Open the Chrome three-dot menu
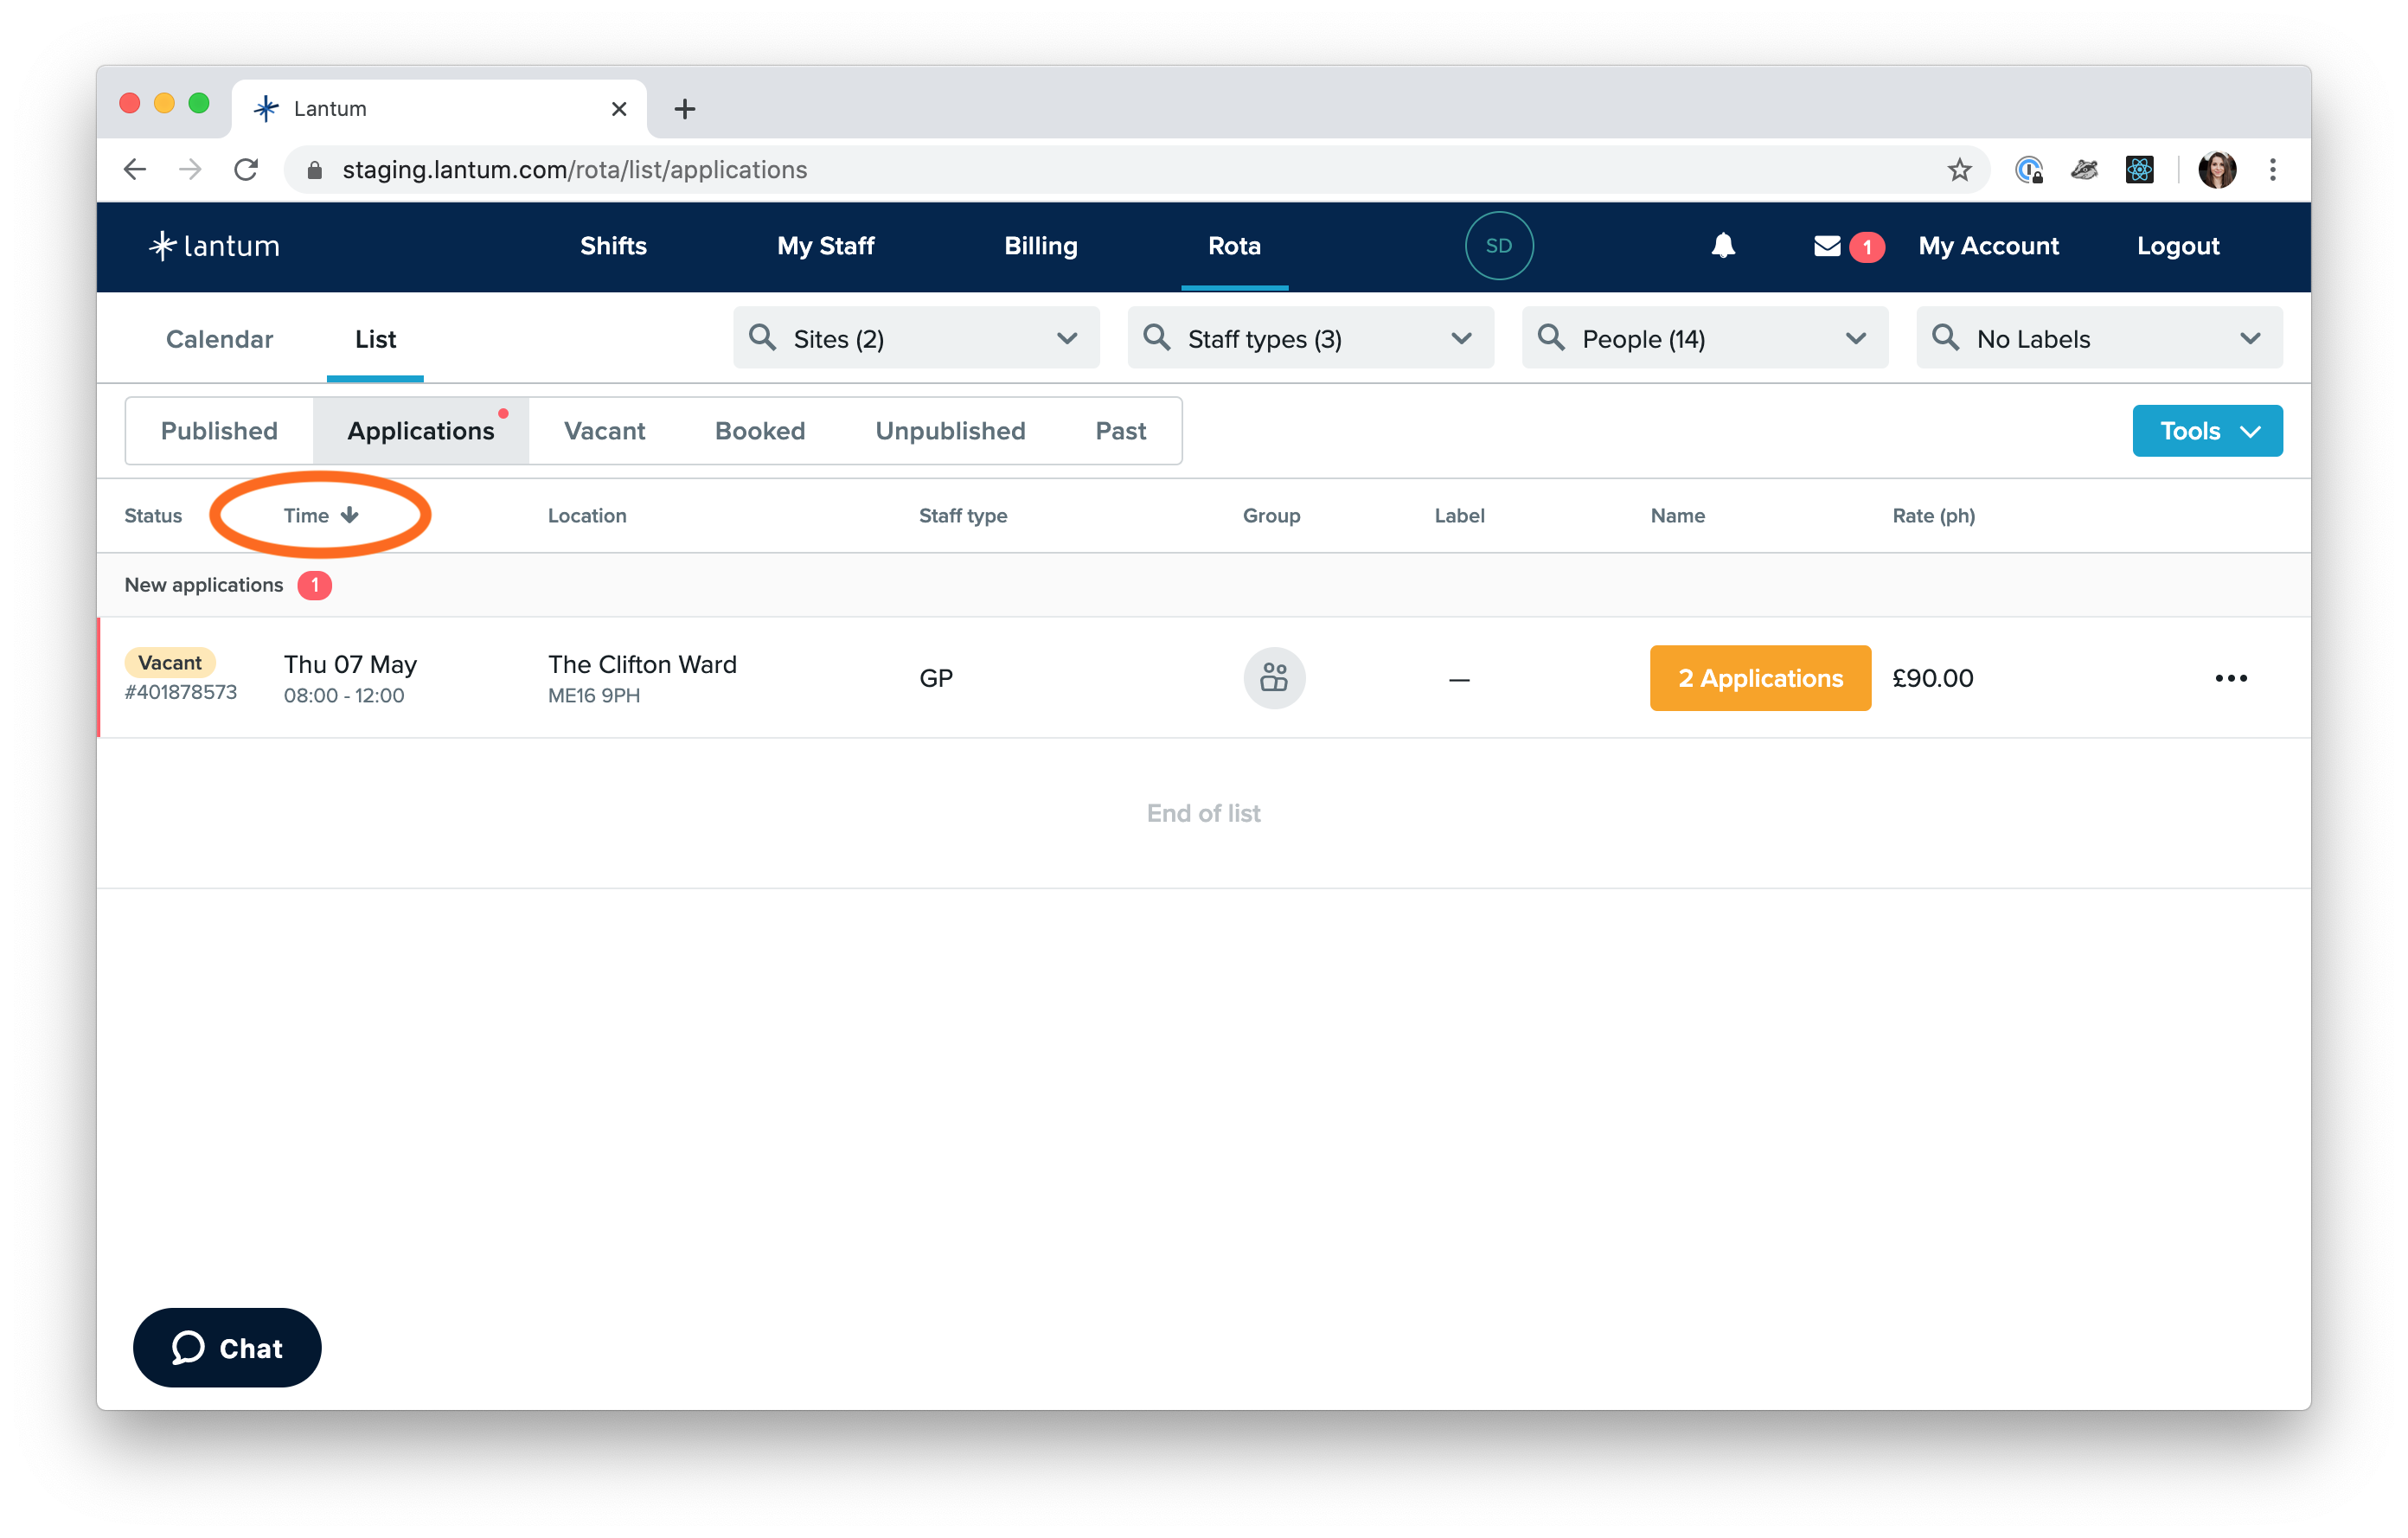 2273,169
